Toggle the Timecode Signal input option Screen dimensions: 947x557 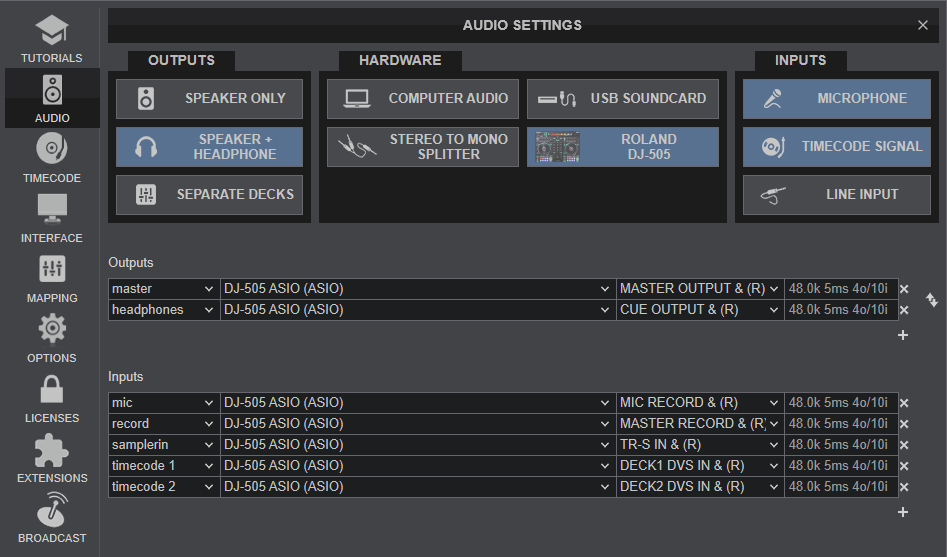(x=836, y=147)
